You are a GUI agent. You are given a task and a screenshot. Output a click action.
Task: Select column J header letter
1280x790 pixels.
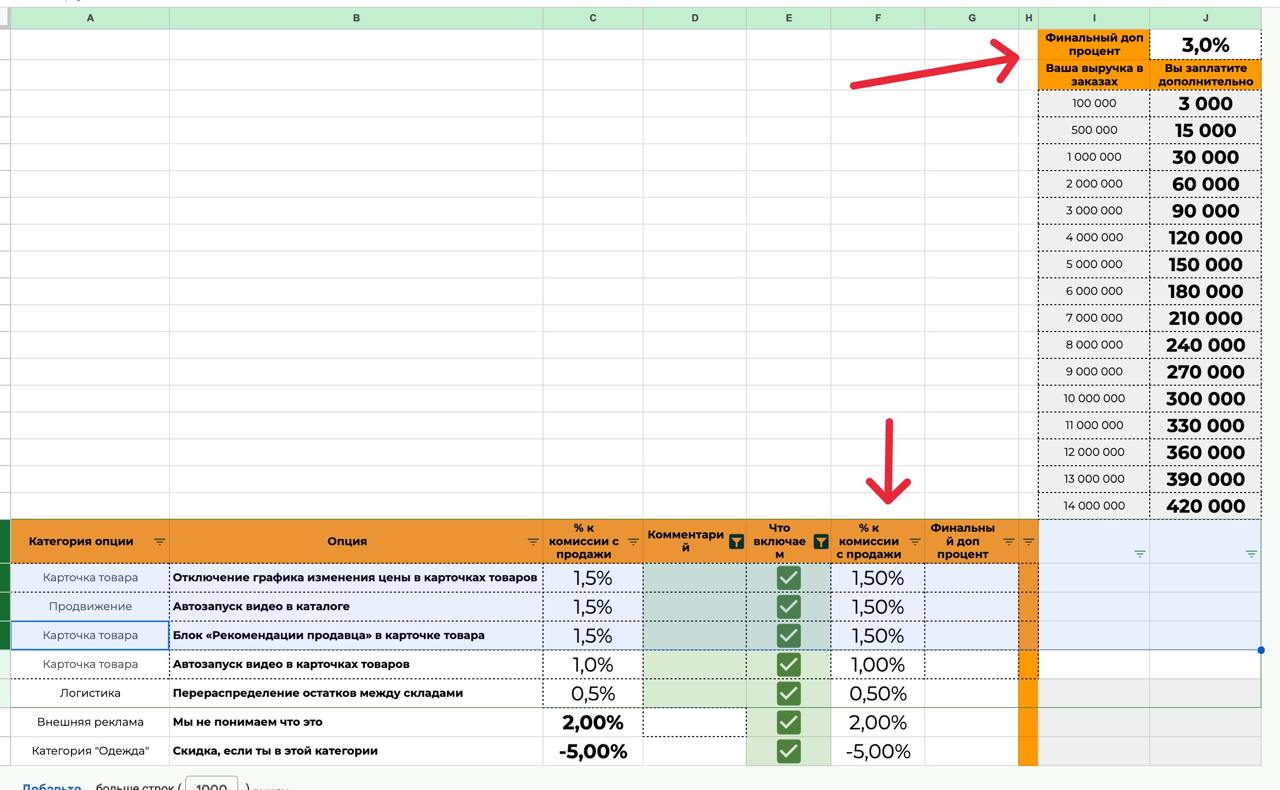[1206, 18]
